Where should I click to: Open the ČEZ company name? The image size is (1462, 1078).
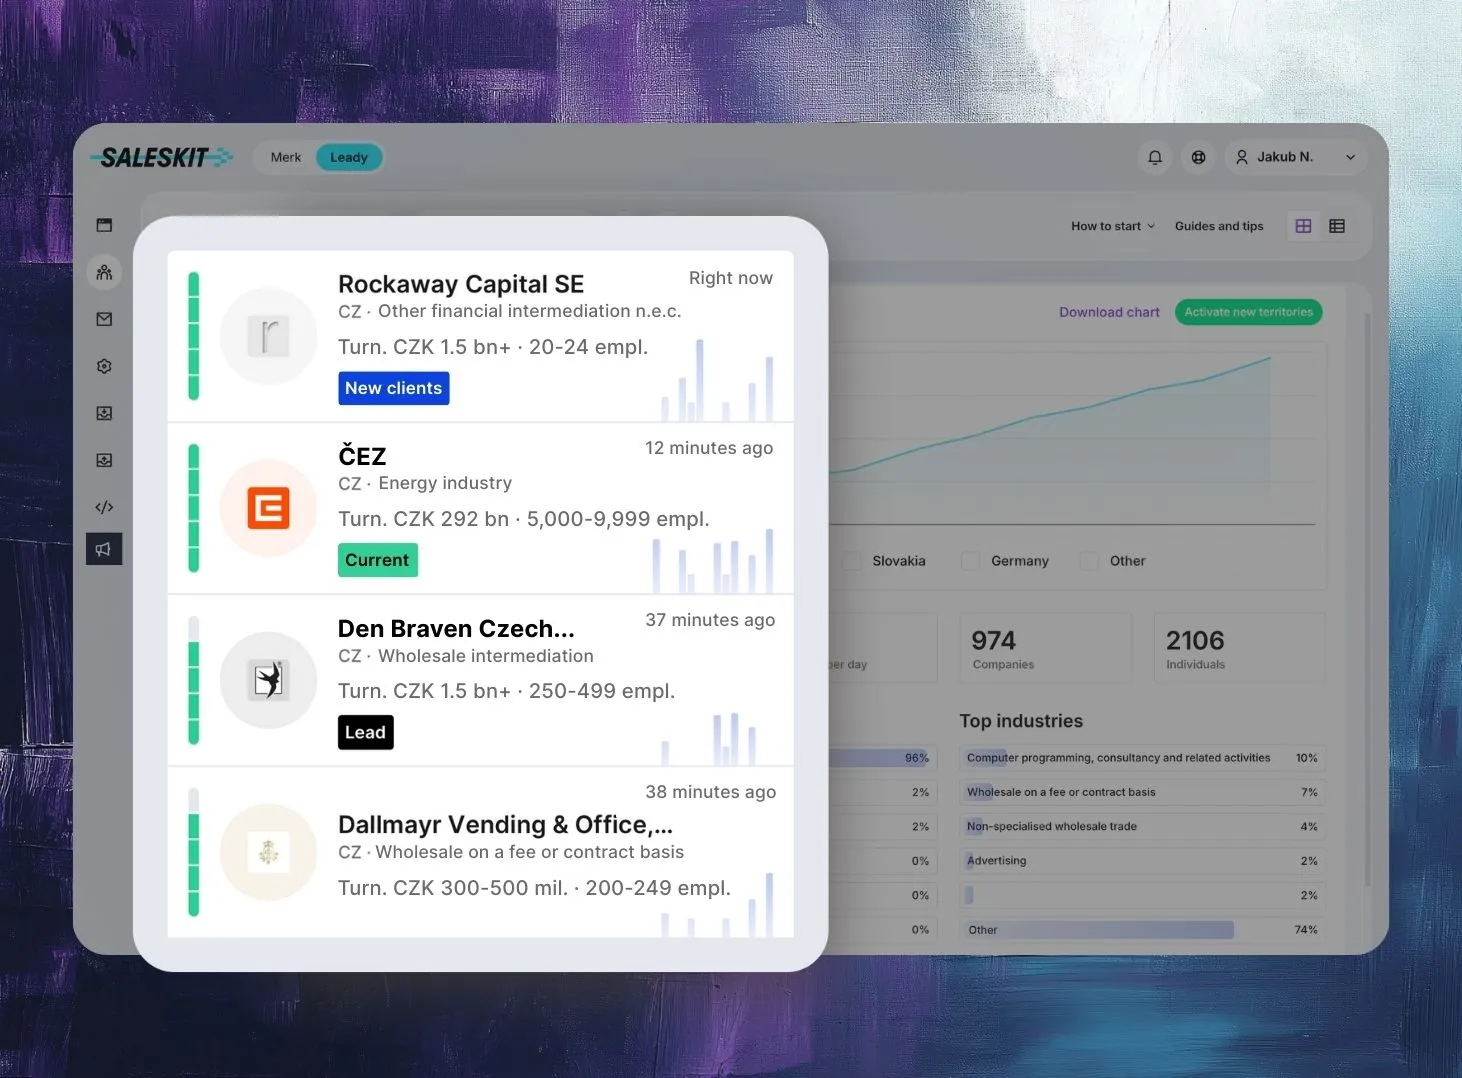[362, 456]
